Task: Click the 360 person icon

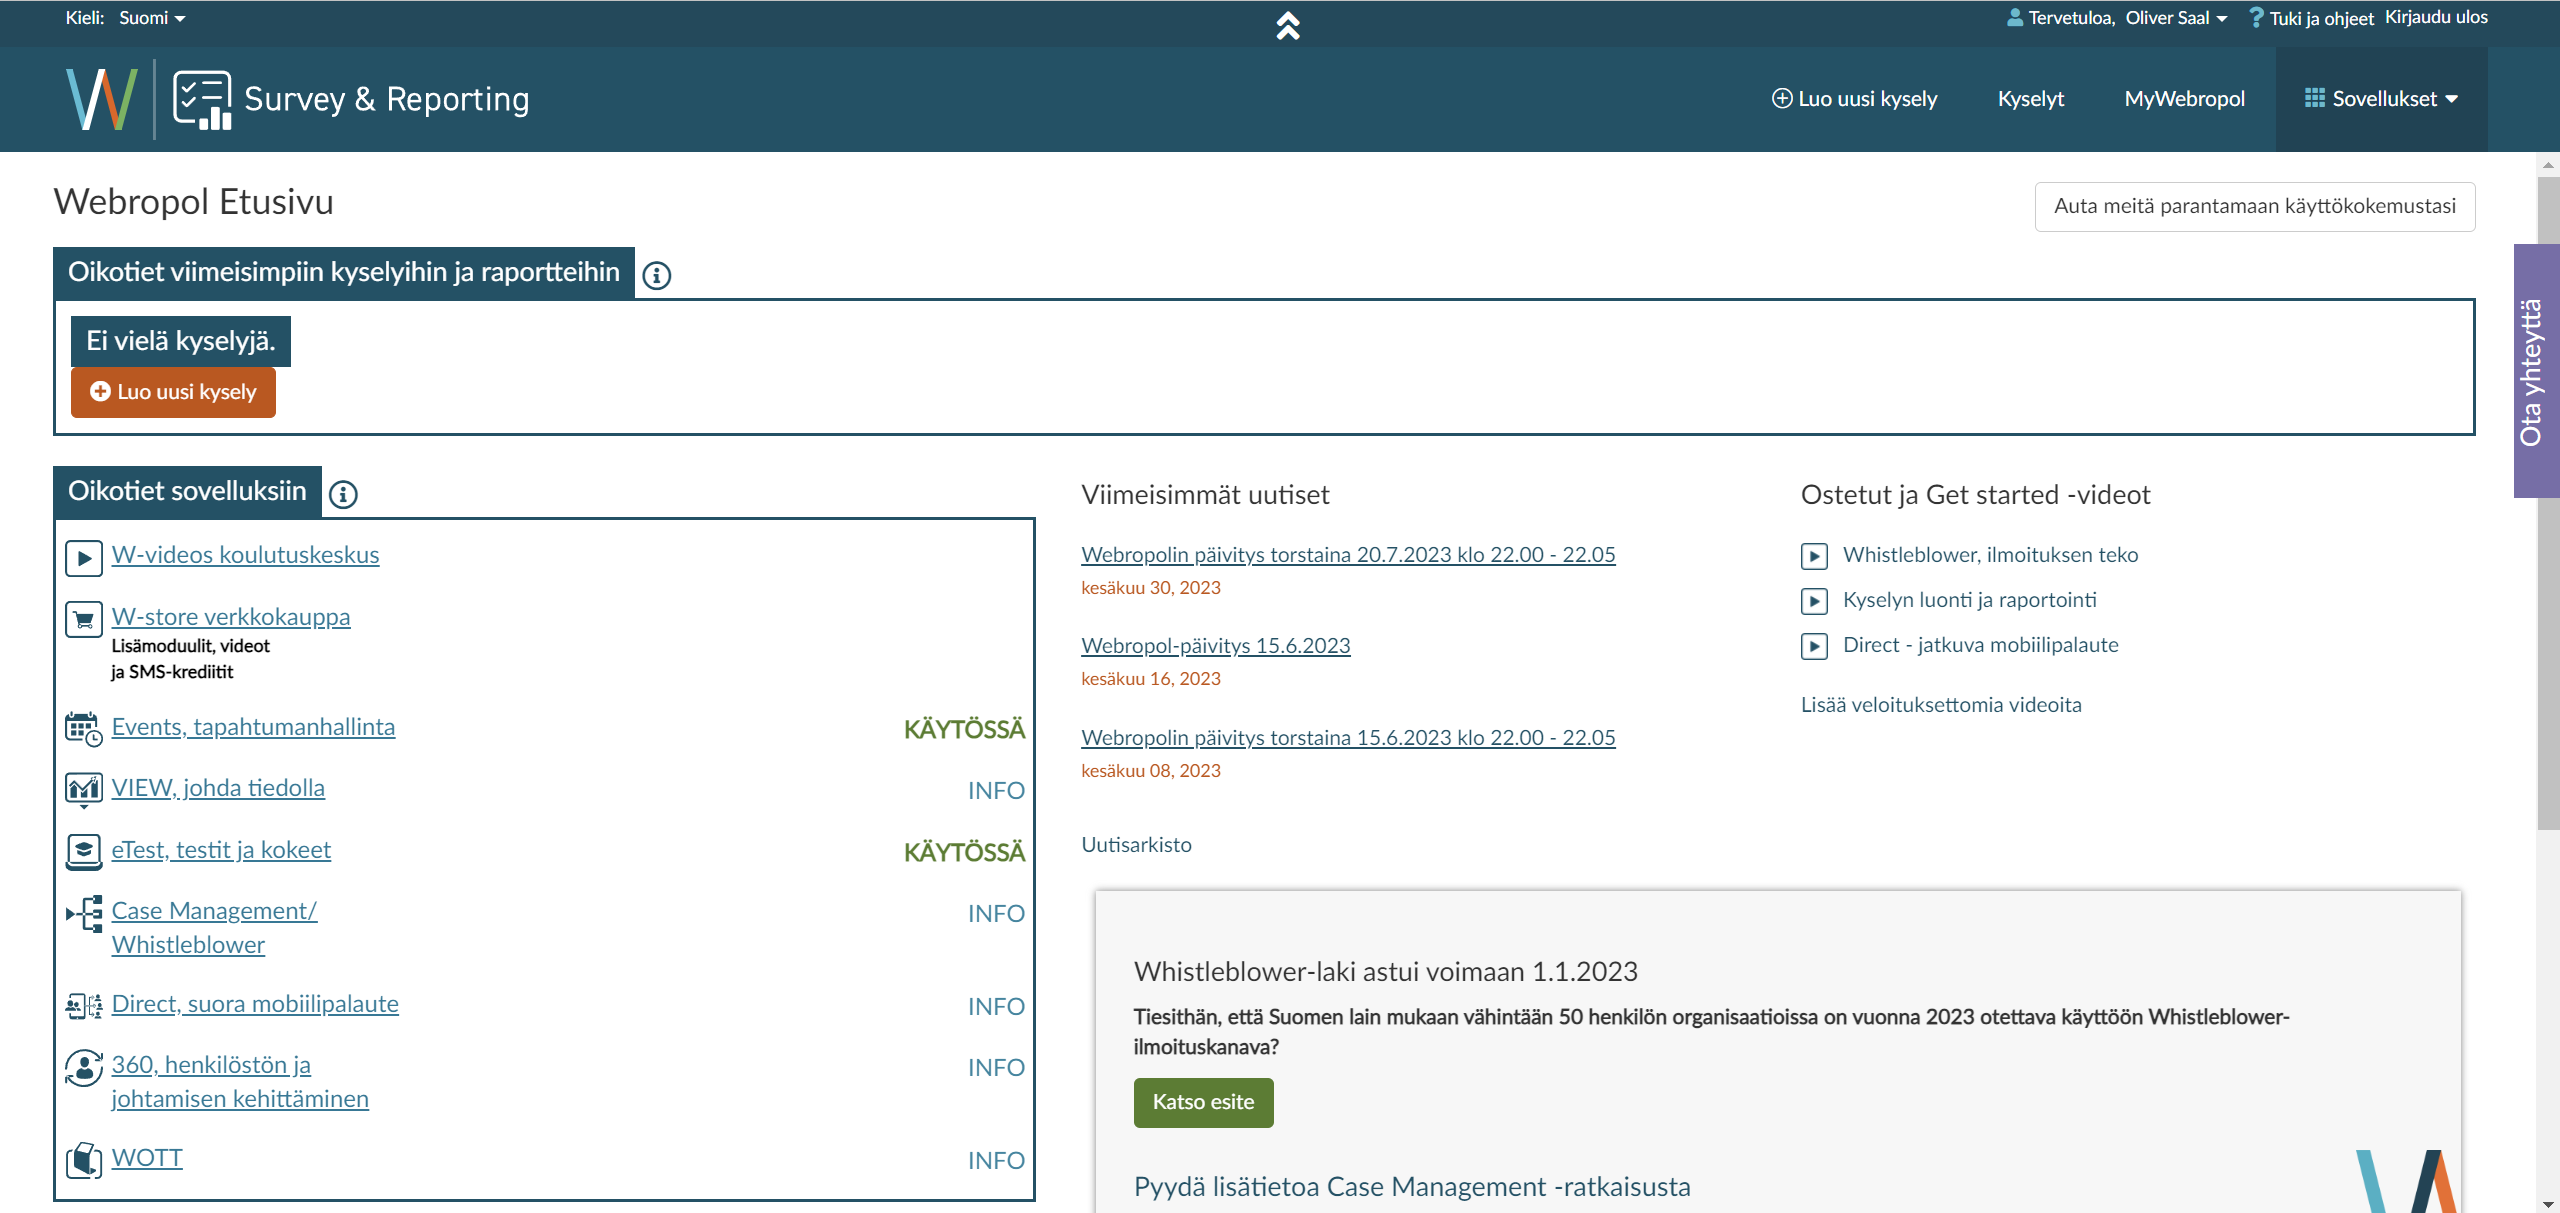Action: 84,1067
